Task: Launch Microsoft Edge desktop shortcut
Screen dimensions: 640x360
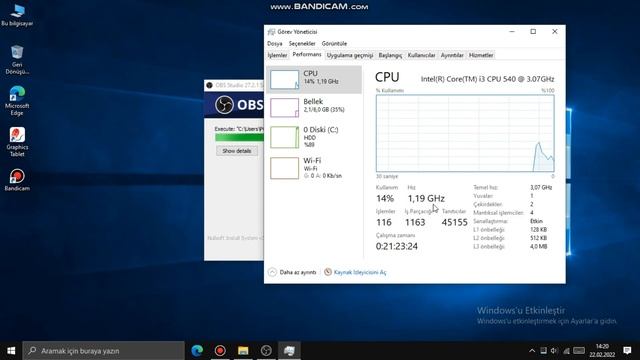Action: click(17, 101)
